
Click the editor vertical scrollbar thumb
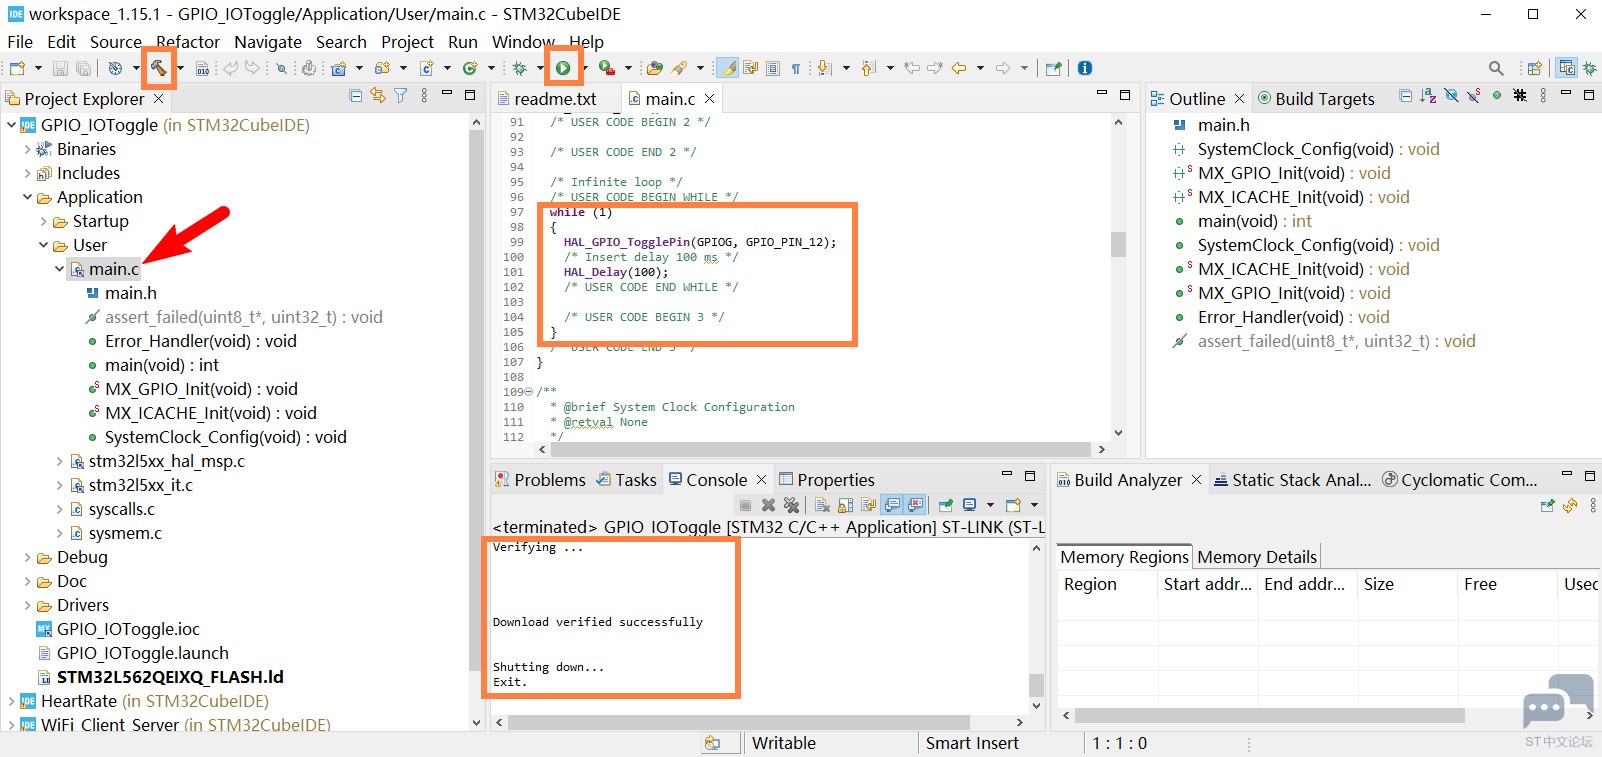click(x=1118, y=244)
